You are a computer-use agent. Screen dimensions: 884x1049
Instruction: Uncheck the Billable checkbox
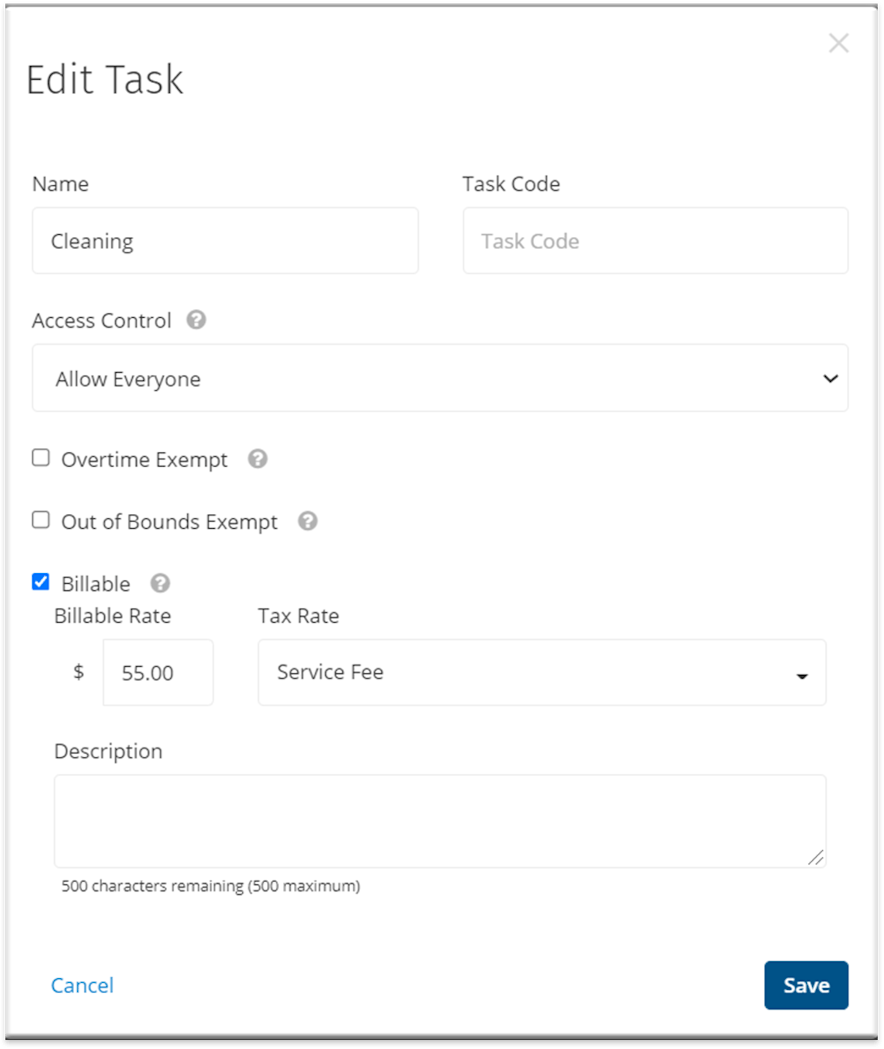(41, 581)
